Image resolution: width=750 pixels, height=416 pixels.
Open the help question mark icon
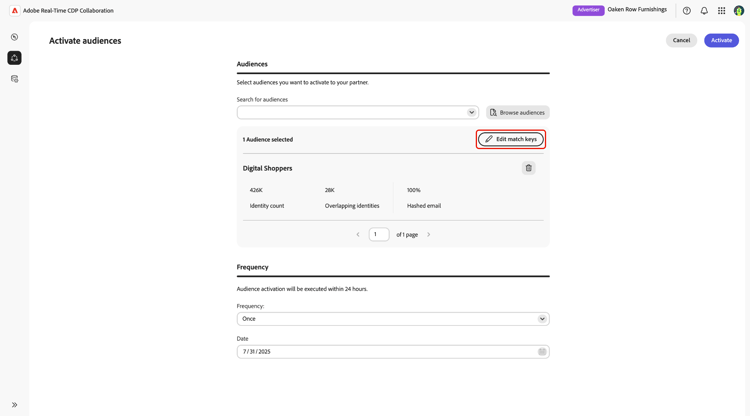[687, 11]
